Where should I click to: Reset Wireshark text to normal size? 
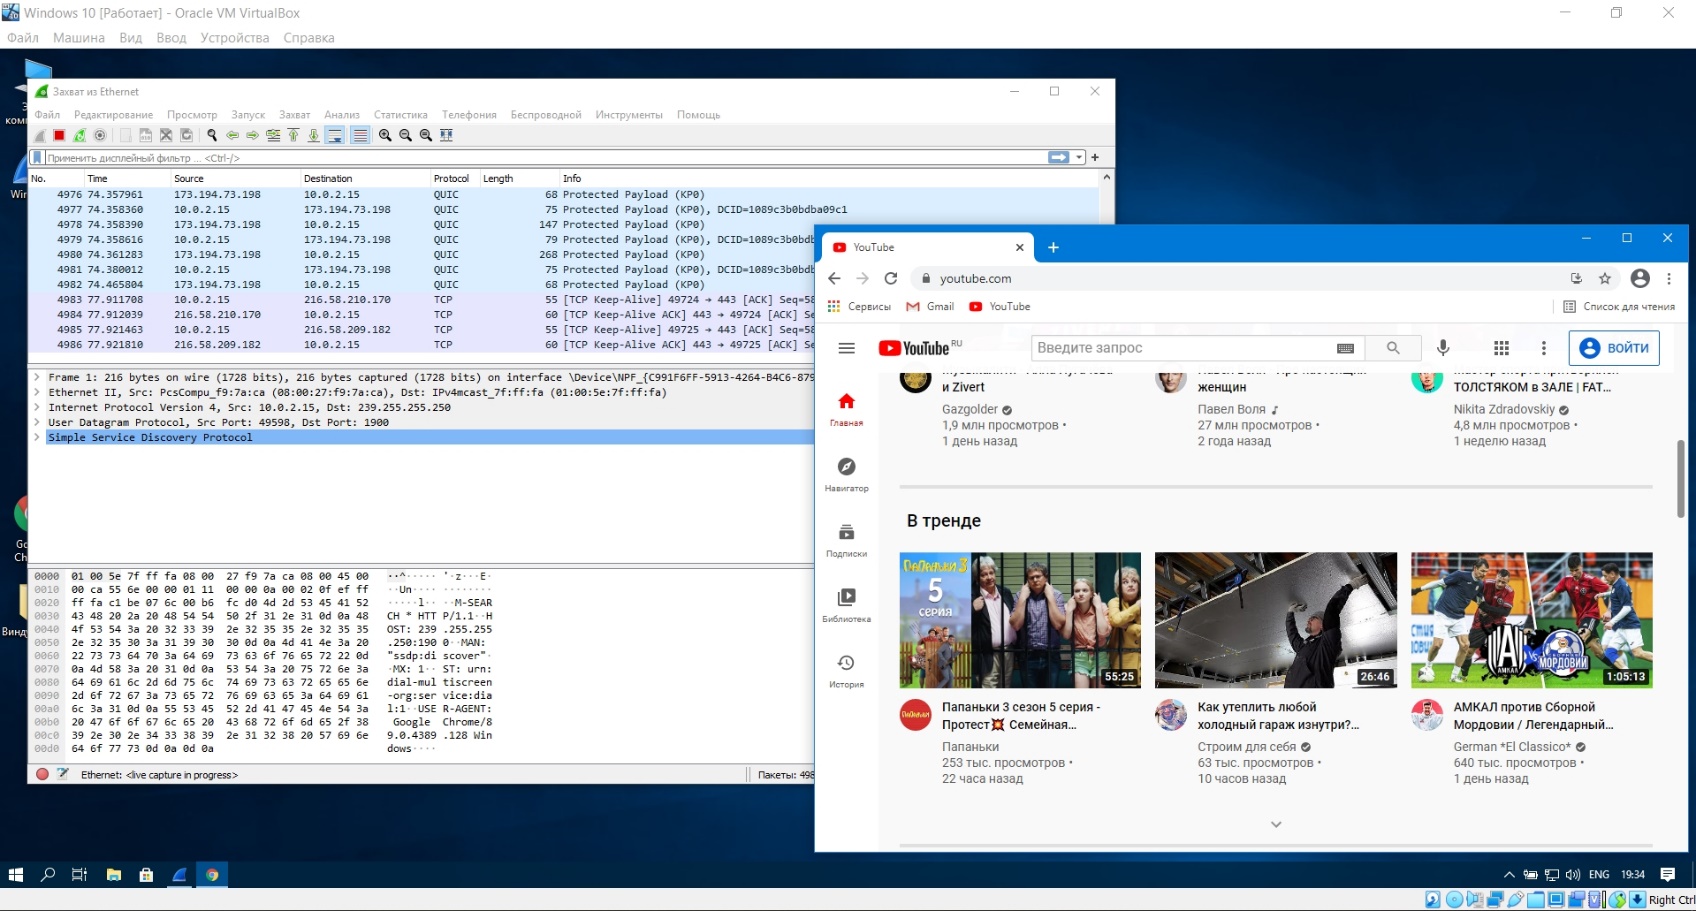tap(426, 135)
